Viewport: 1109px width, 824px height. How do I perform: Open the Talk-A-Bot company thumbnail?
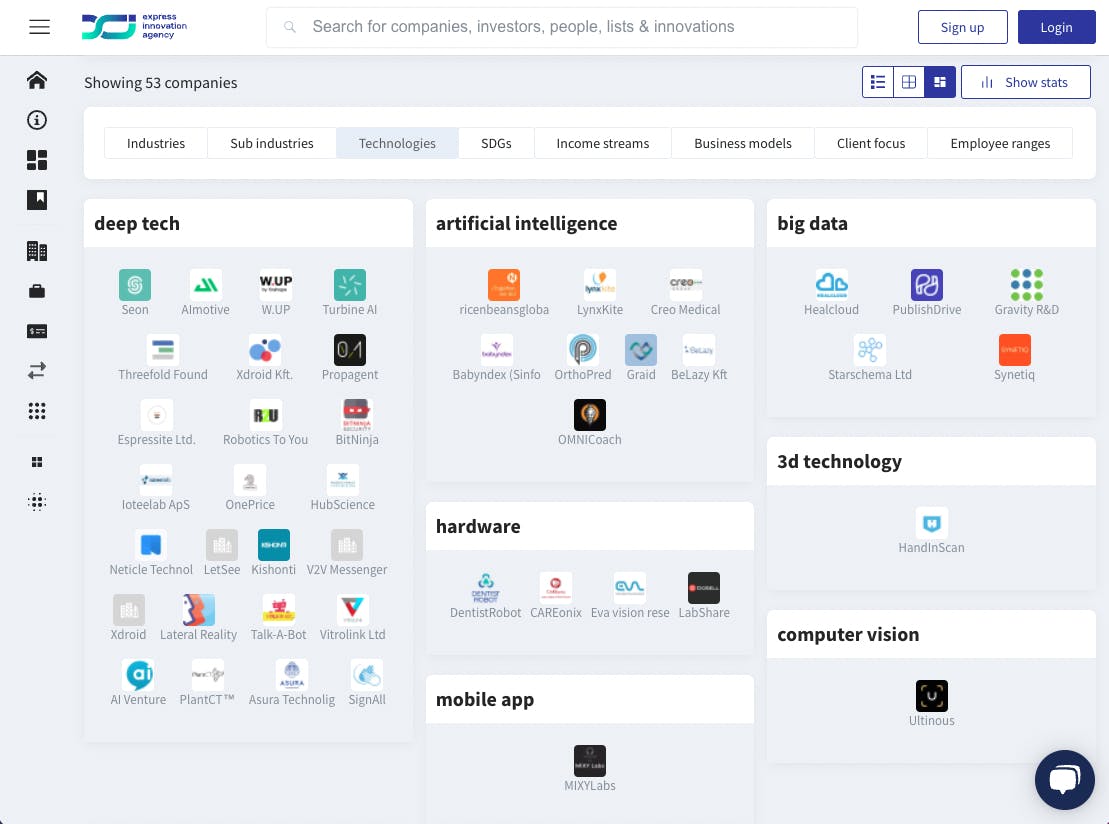coord(279,610)
